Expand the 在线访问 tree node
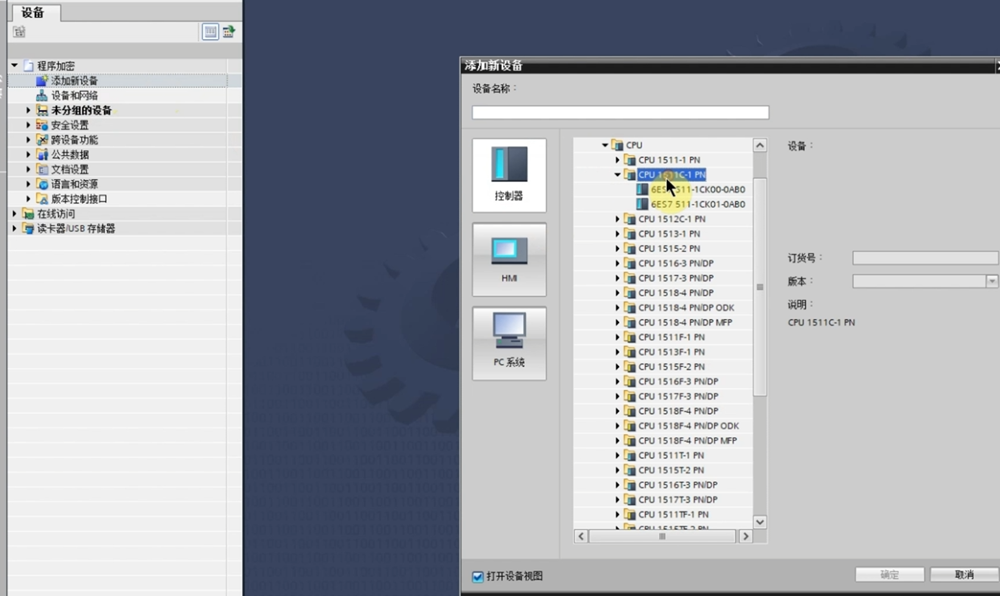This screenshot has height=596, width=1000. click(x=14, y=214)
